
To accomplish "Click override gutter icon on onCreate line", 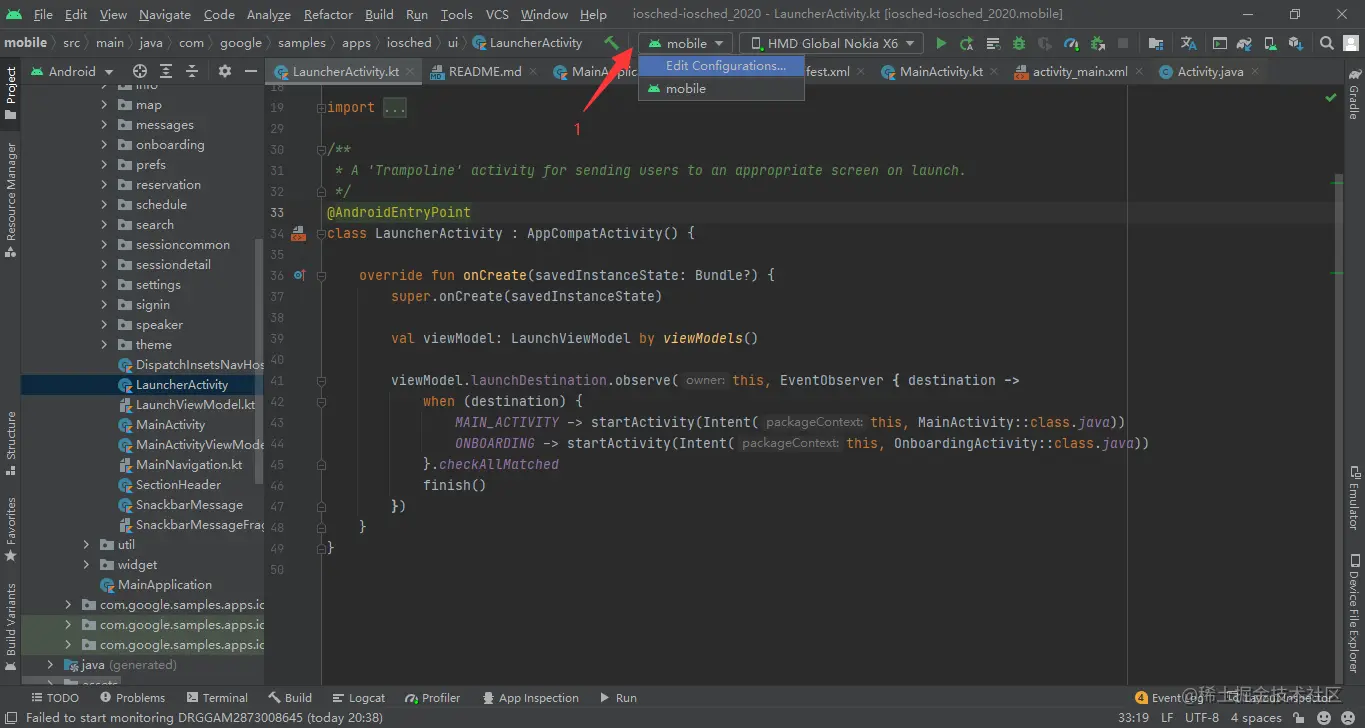I will [299, 275].
